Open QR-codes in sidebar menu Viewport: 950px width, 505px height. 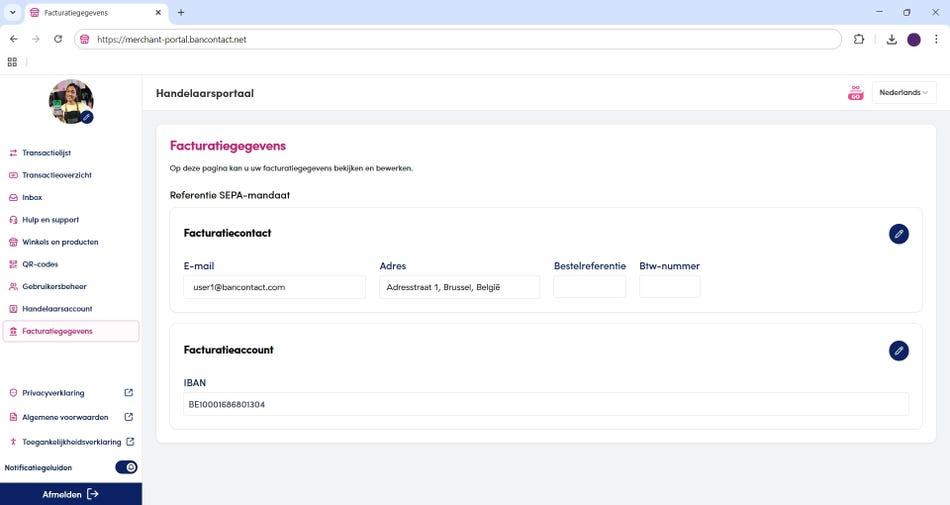tap(40, 264)
